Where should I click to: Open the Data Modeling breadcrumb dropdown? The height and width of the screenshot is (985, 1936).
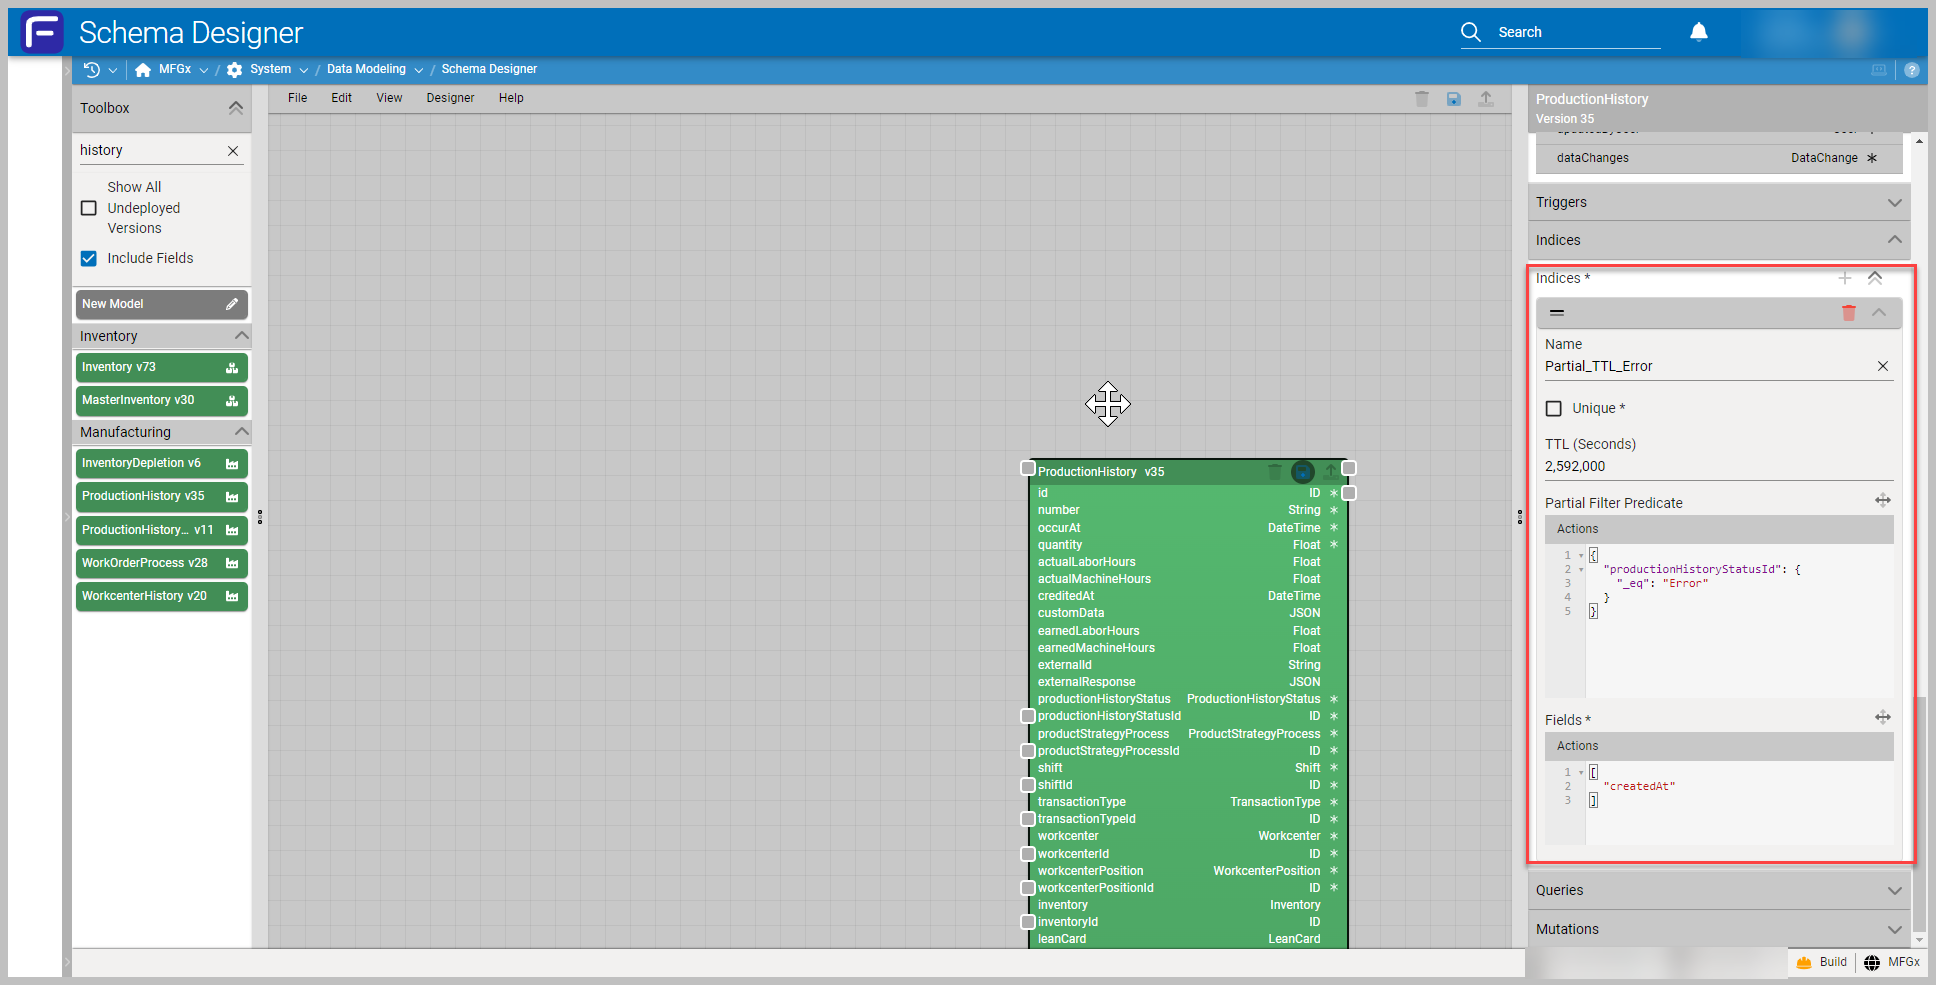(x=418, y=70)
